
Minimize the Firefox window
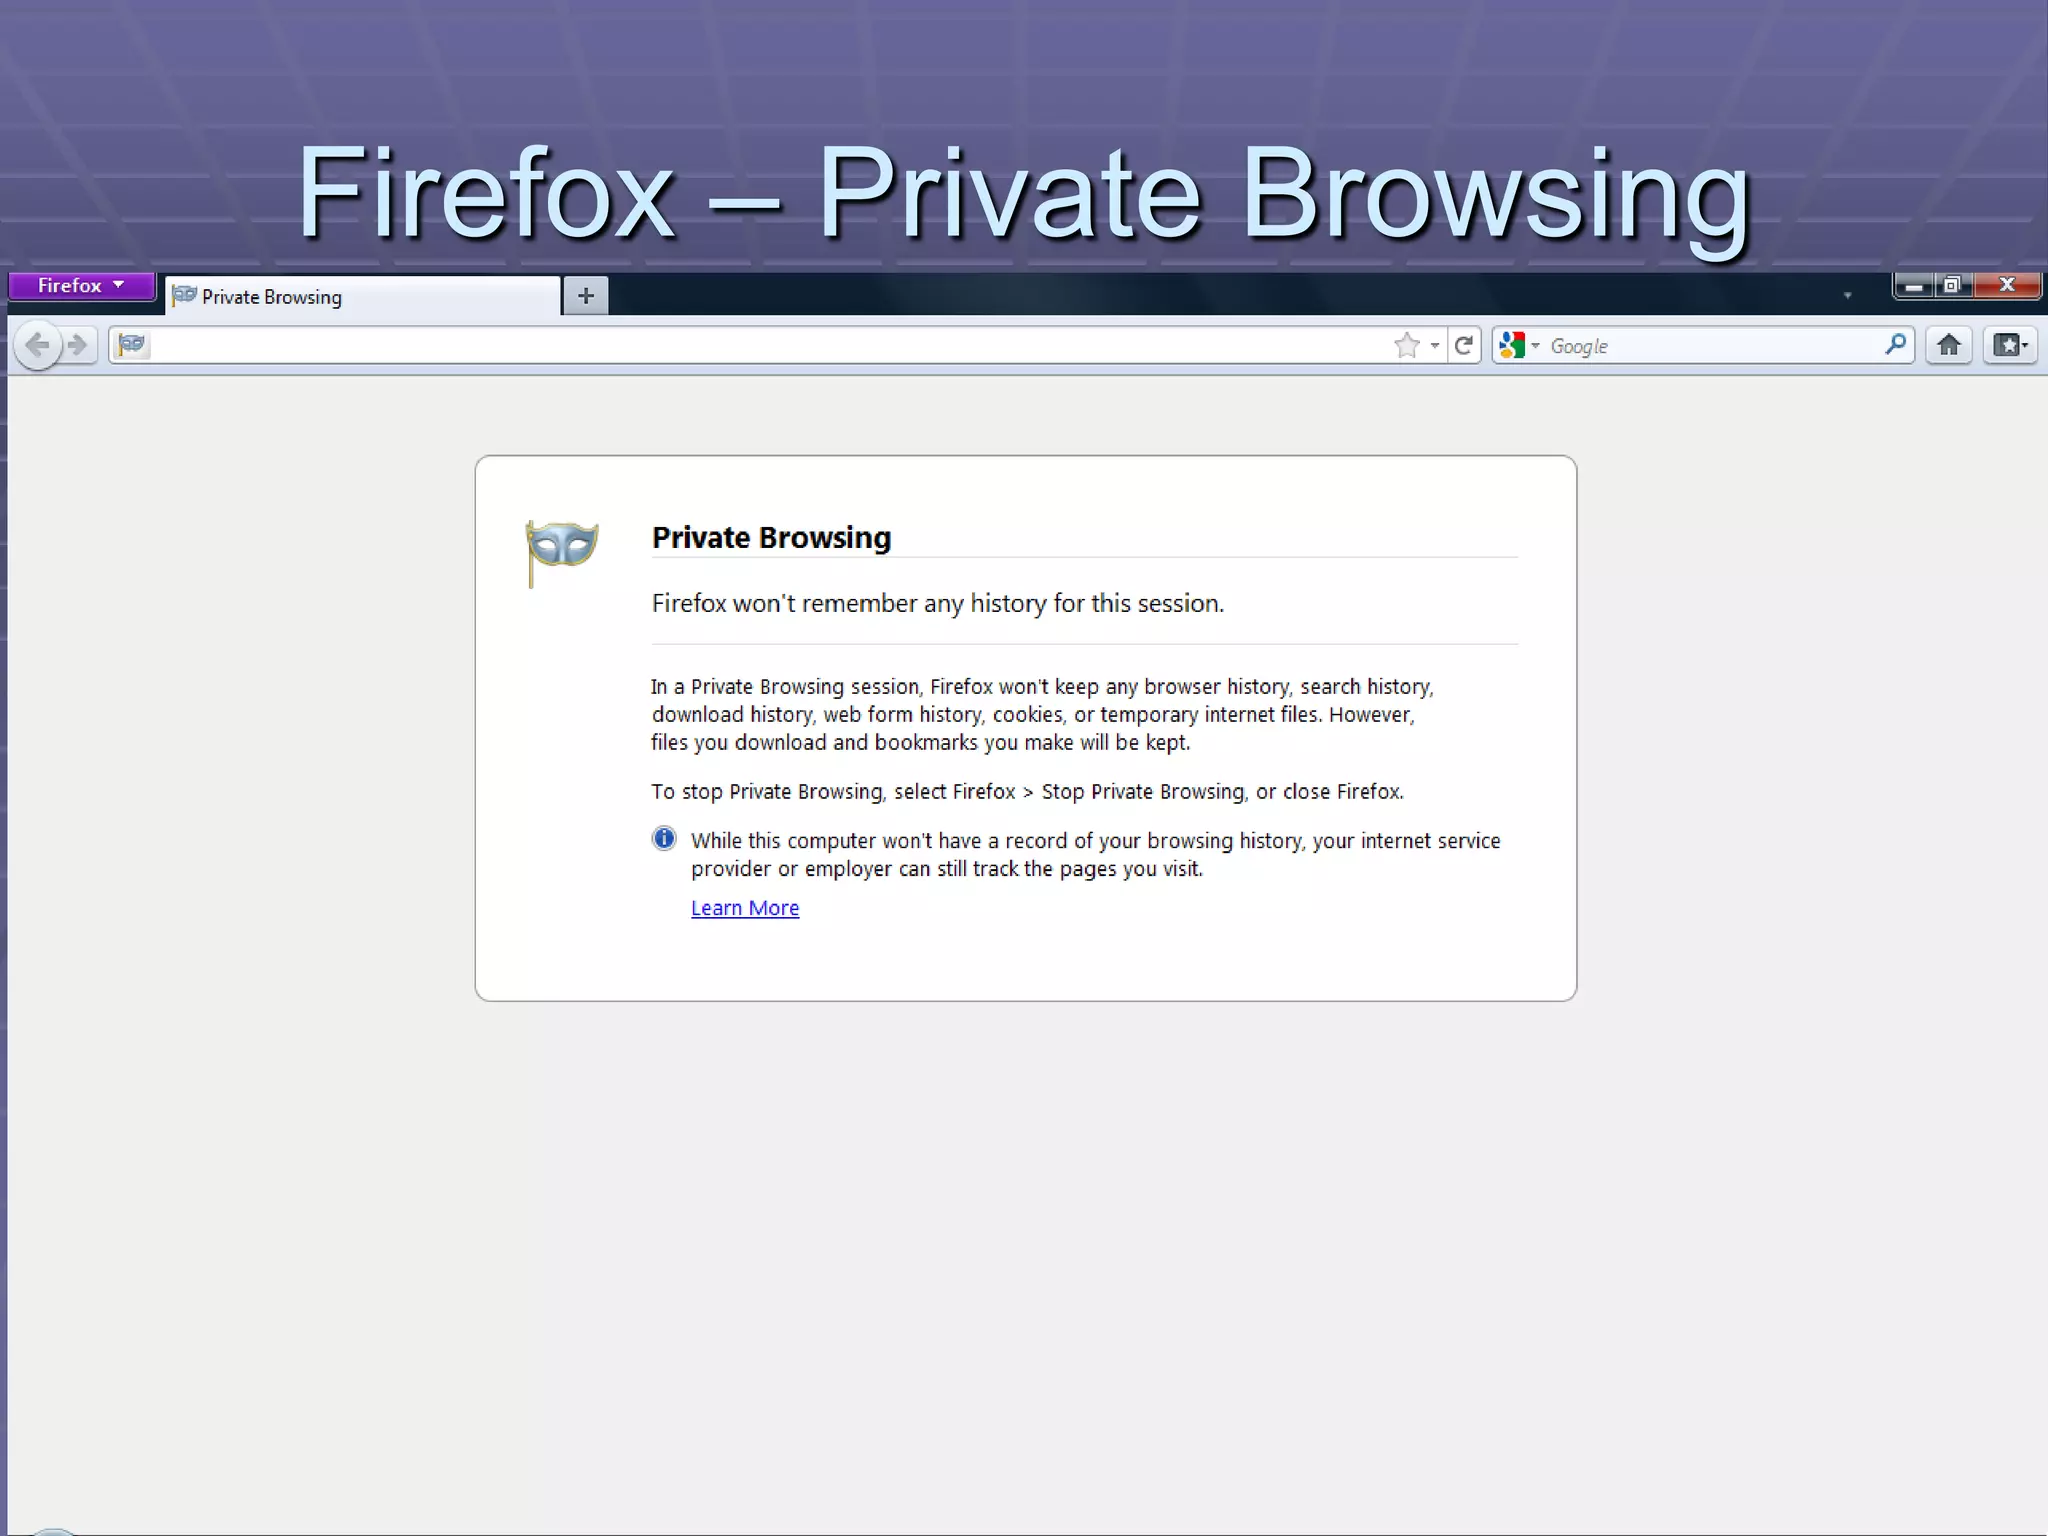1914,286
